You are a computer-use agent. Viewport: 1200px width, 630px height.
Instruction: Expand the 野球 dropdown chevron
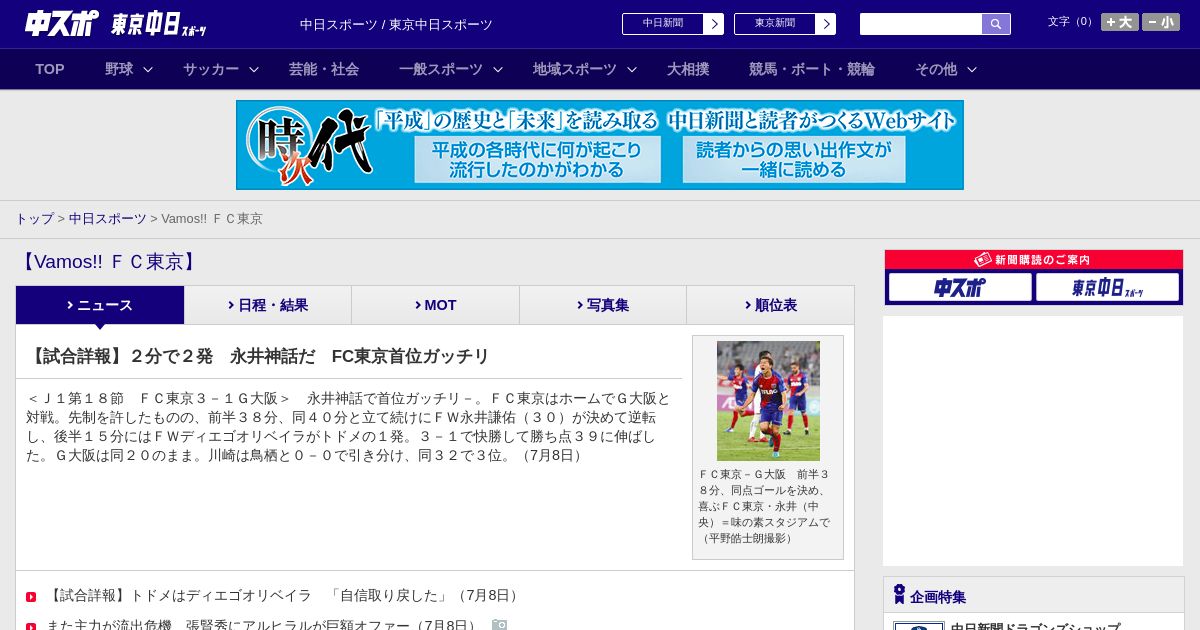coord(148,69)
